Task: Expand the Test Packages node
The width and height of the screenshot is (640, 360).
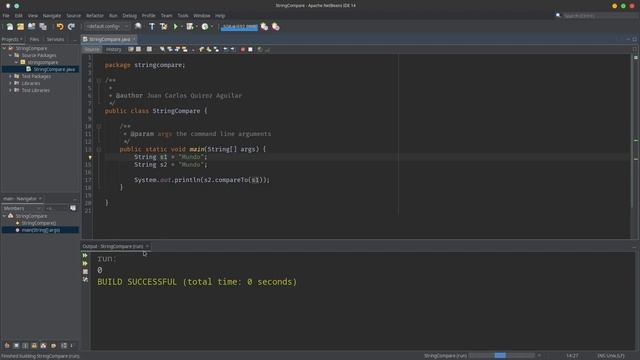Action: 10,76
